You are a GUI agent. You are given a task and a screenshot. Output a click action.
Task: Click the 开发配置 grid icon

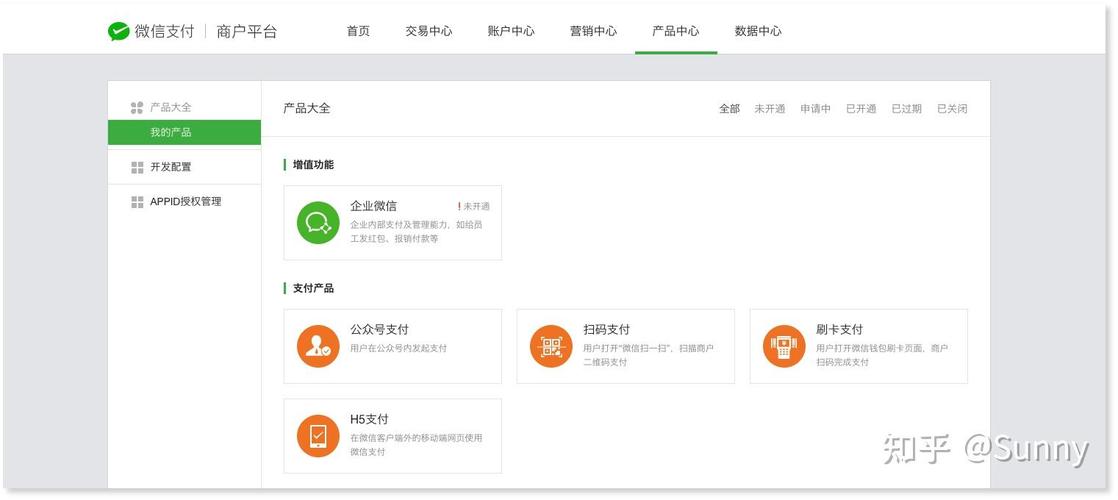click(137, 167)
